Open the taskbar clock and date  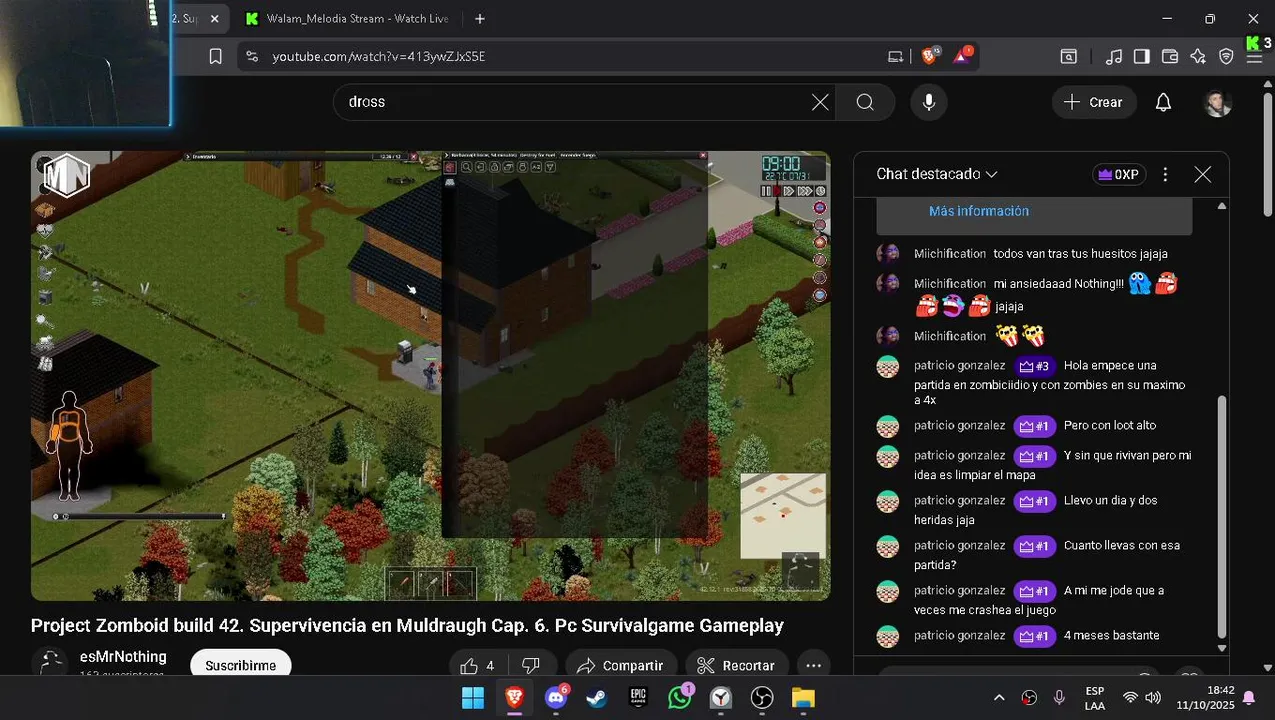pyautogui.click(x=1205, y=697)
